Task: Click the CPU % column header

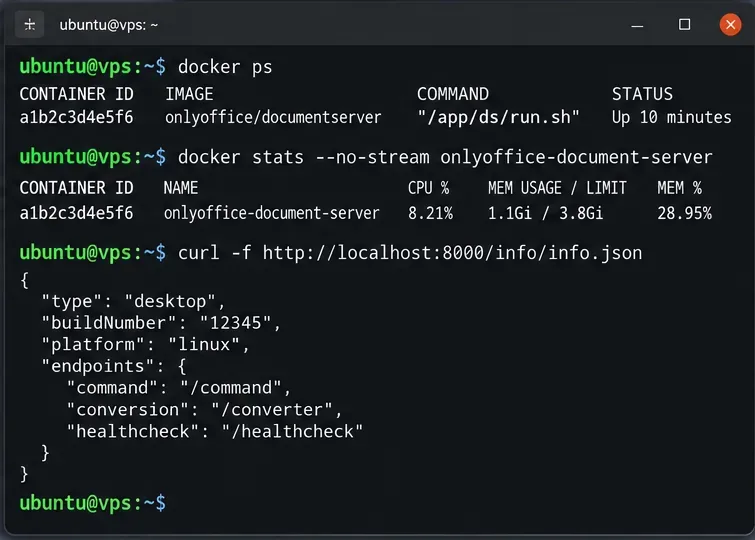Action: click(429, 188)
